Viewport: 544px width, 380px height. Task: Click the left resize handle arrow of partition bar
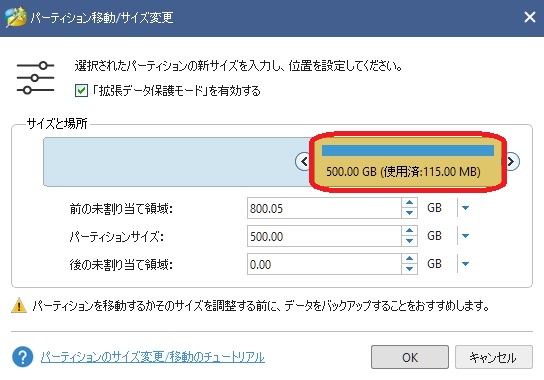pyautogui.click(x=303, y=161)
